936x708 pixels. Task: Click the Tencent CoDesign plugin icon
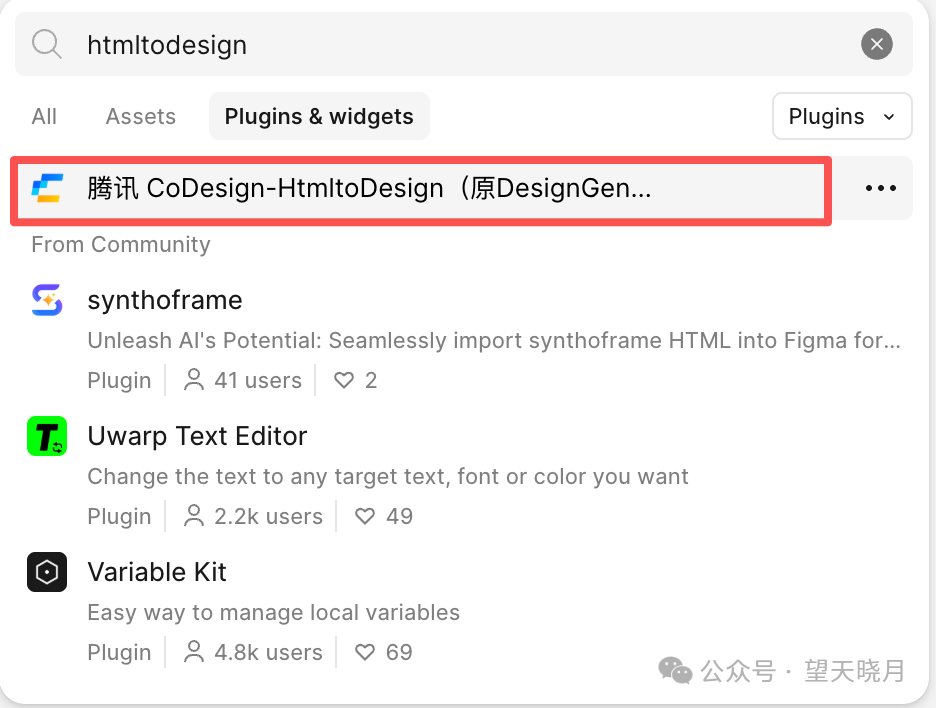47,188
